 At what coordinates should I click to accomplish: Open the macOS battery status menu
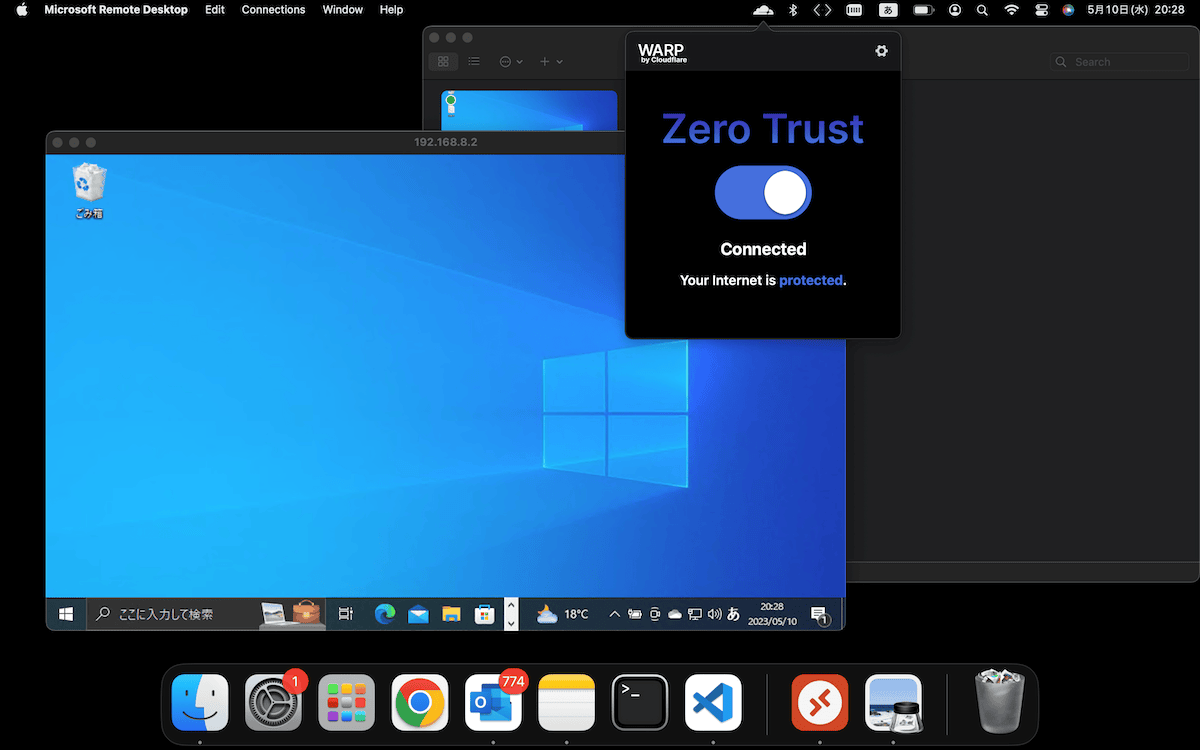pyautogui.click(x=923, y=10)
